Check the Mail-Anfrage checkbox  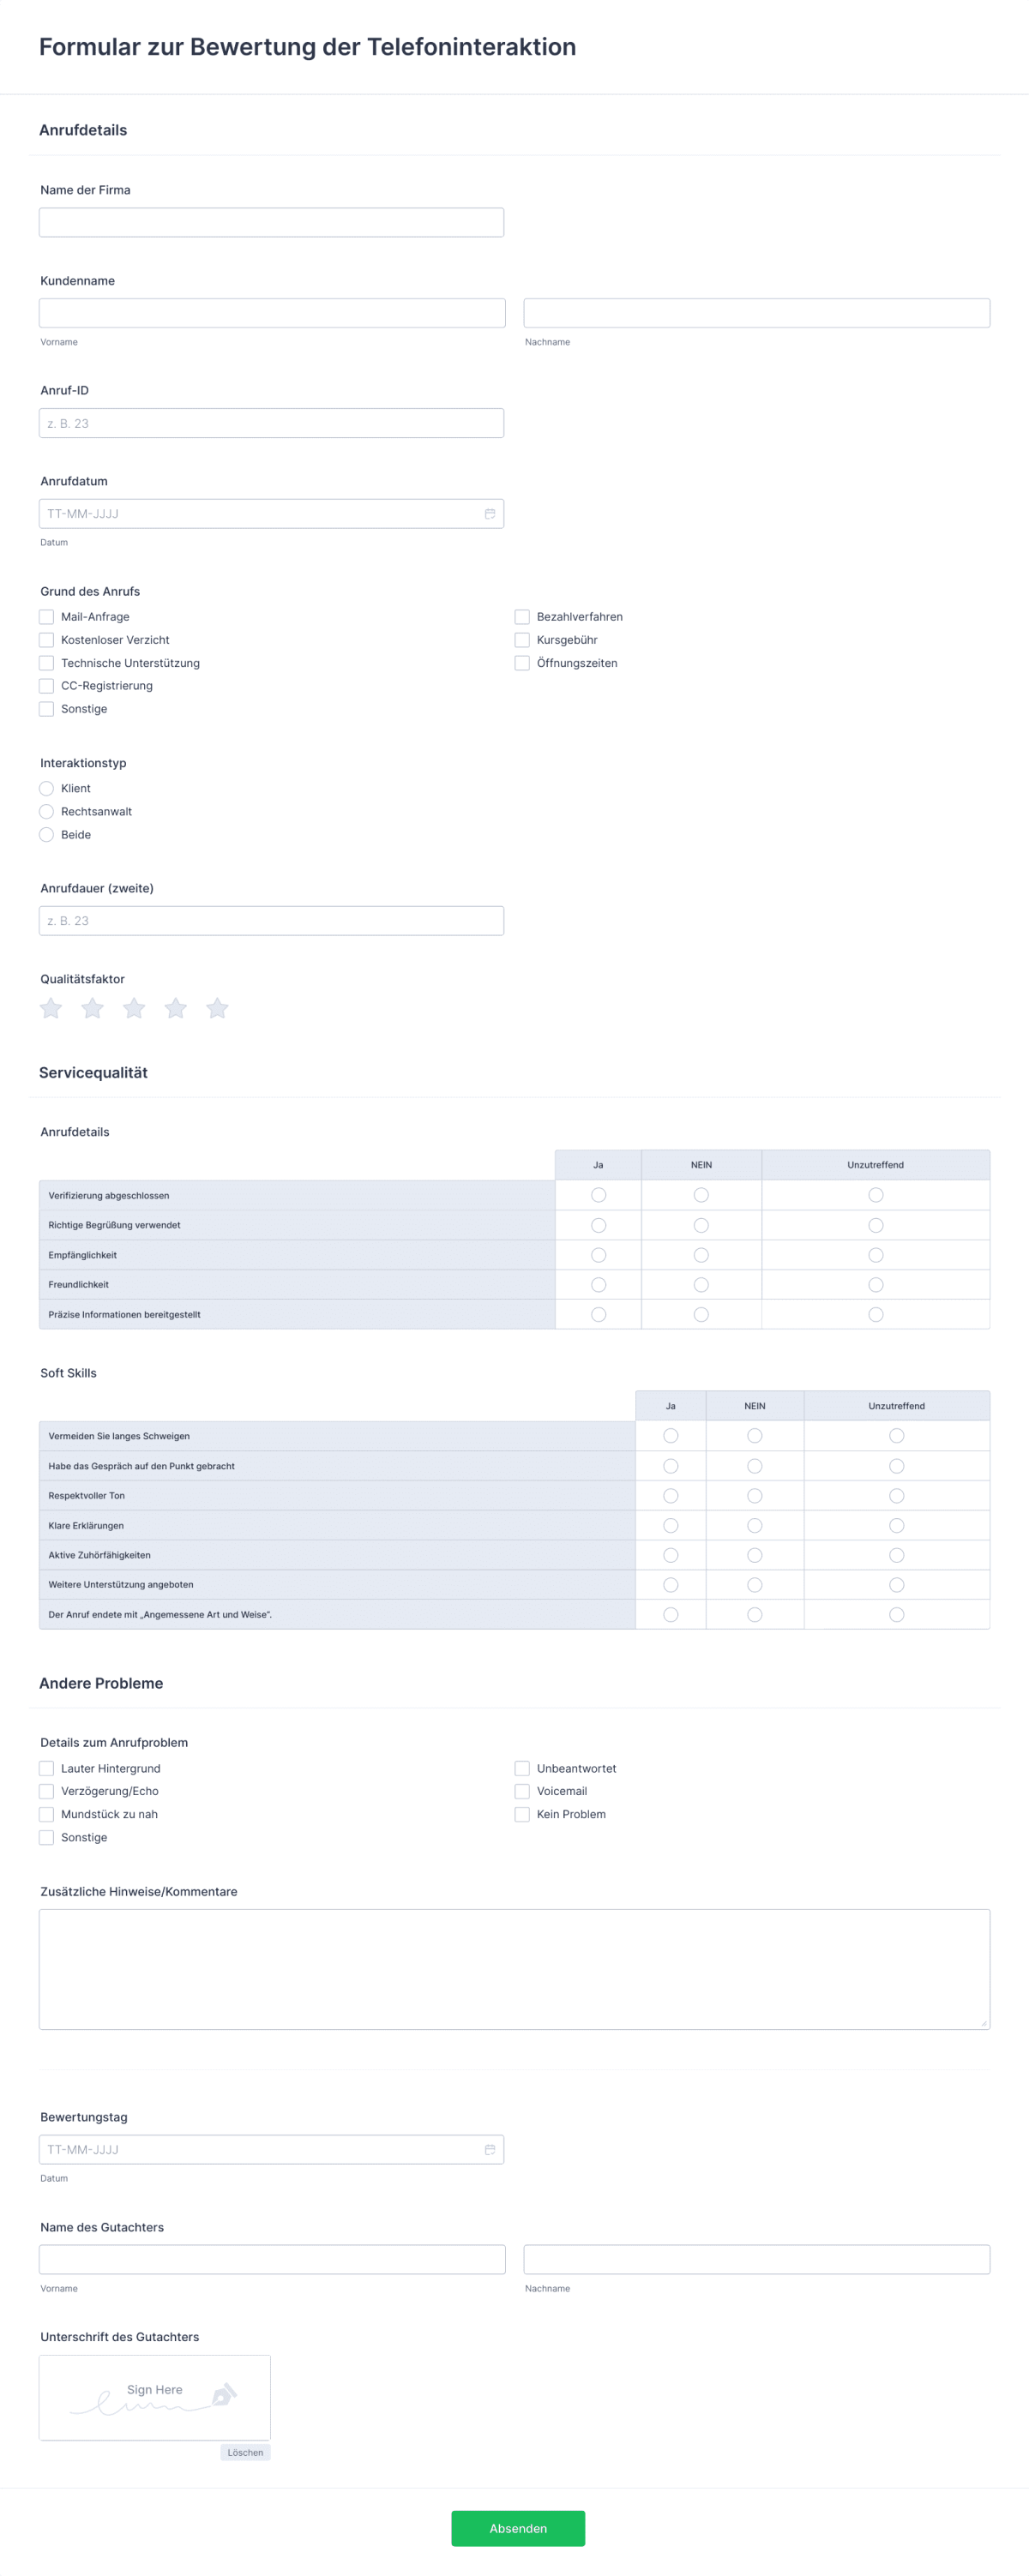(x=46, y=617)
